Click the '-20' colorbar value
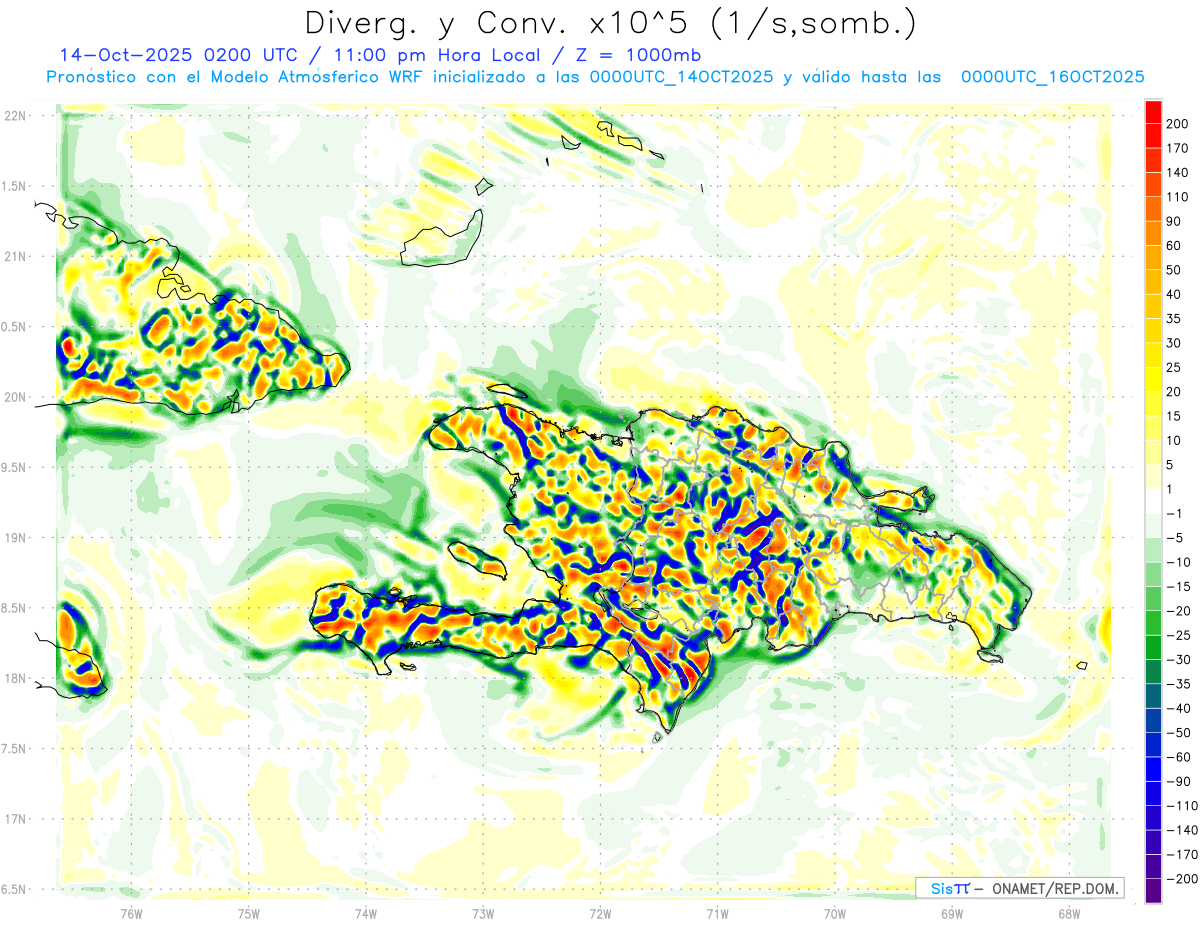1200x927 pixels. point(1179,611)
